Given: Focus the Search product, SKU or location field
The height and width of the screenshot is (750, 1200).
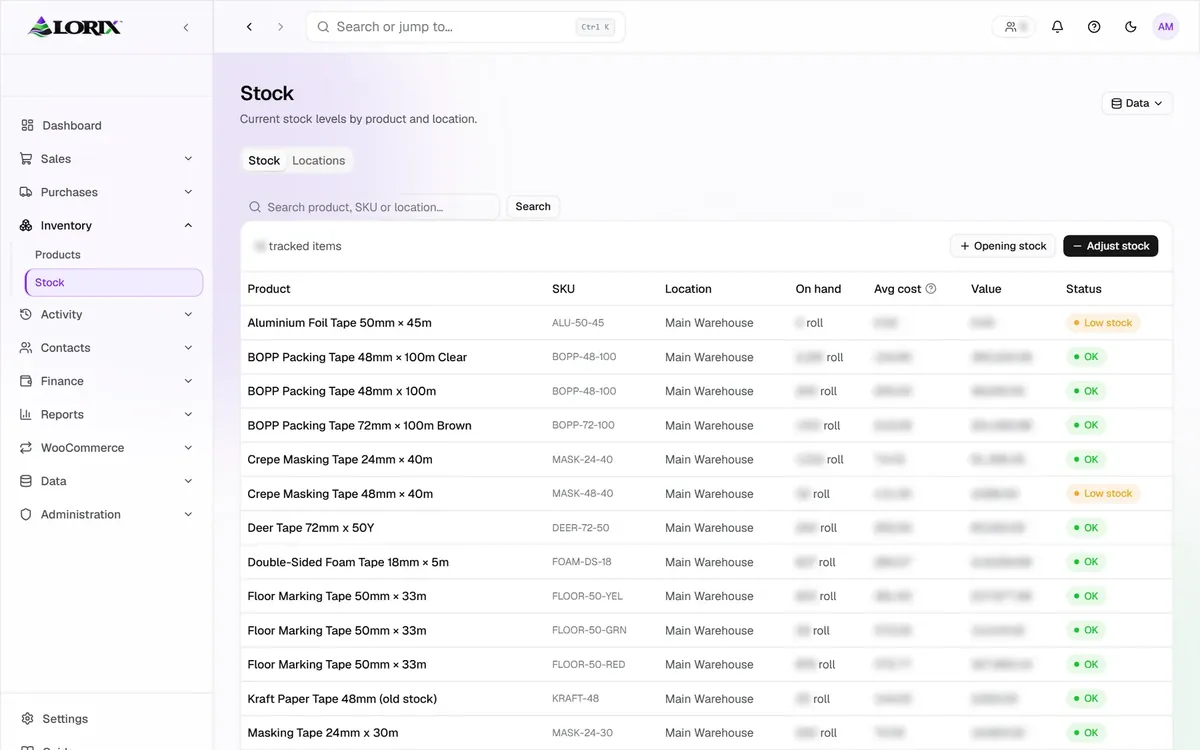Looking at the screenshot, I should pos(370,207).
